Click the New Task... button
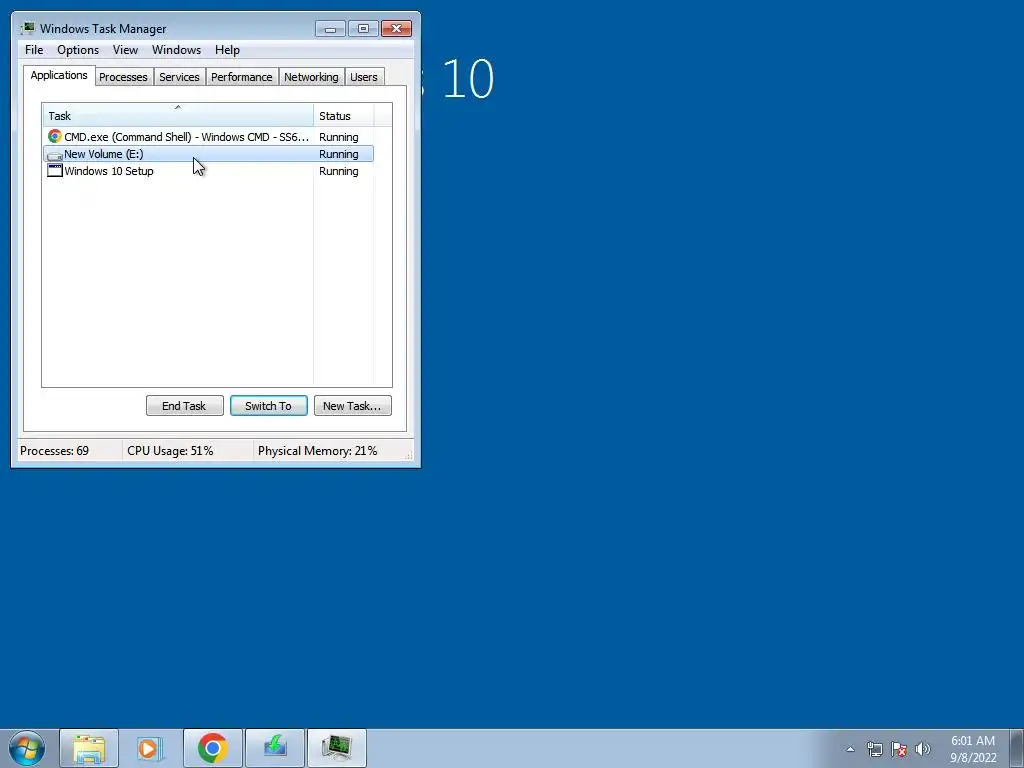The height and width of the screenshot is (768, 1024). [x=352, y=406]
